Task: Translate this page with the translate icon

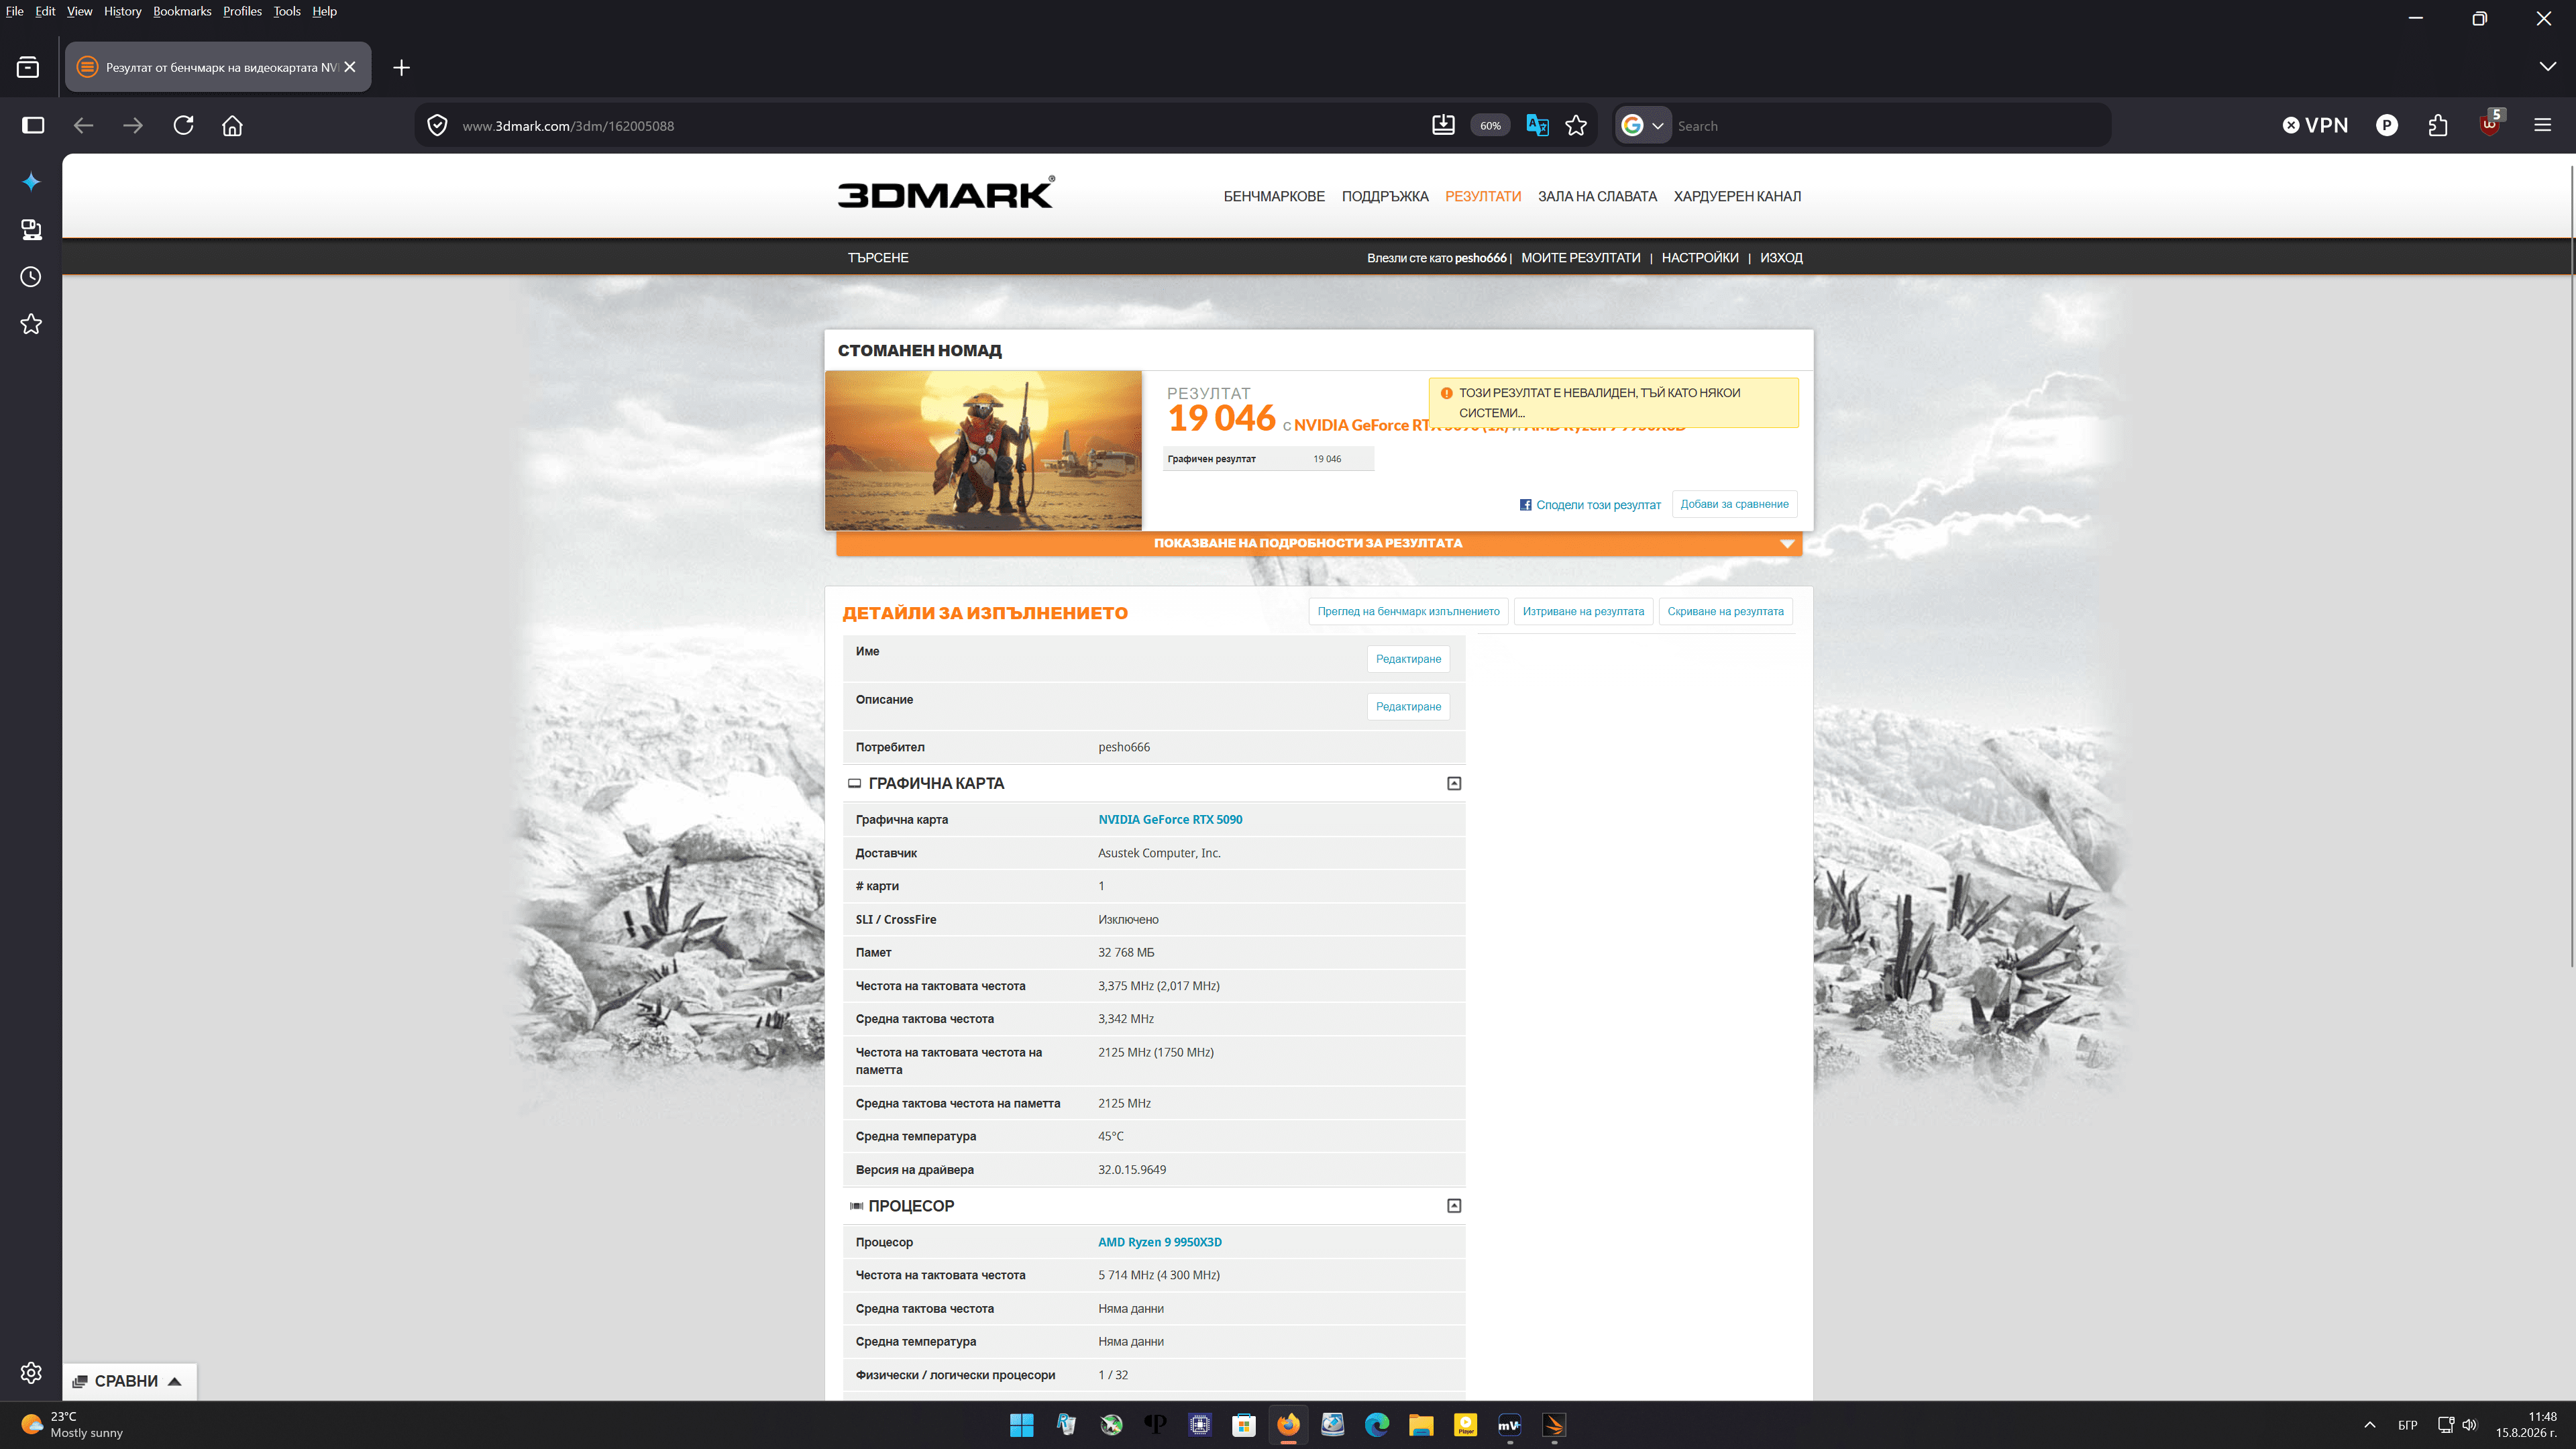Action: coord(1537,125)
